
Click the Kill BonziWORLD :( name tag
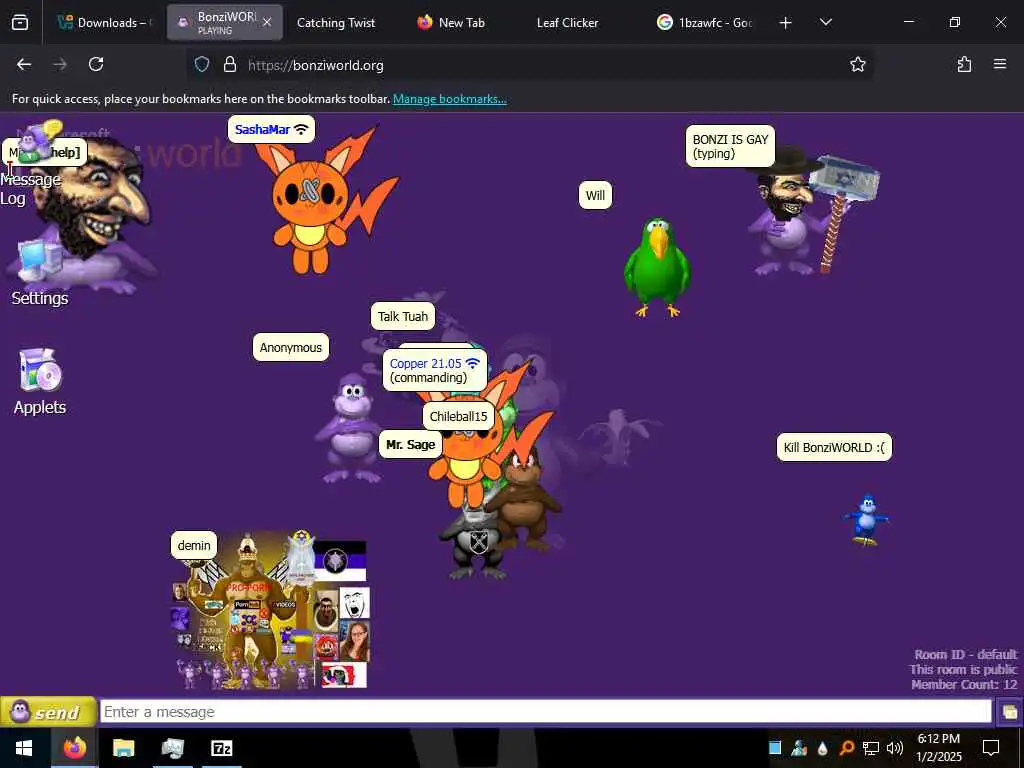coord(834,447)
